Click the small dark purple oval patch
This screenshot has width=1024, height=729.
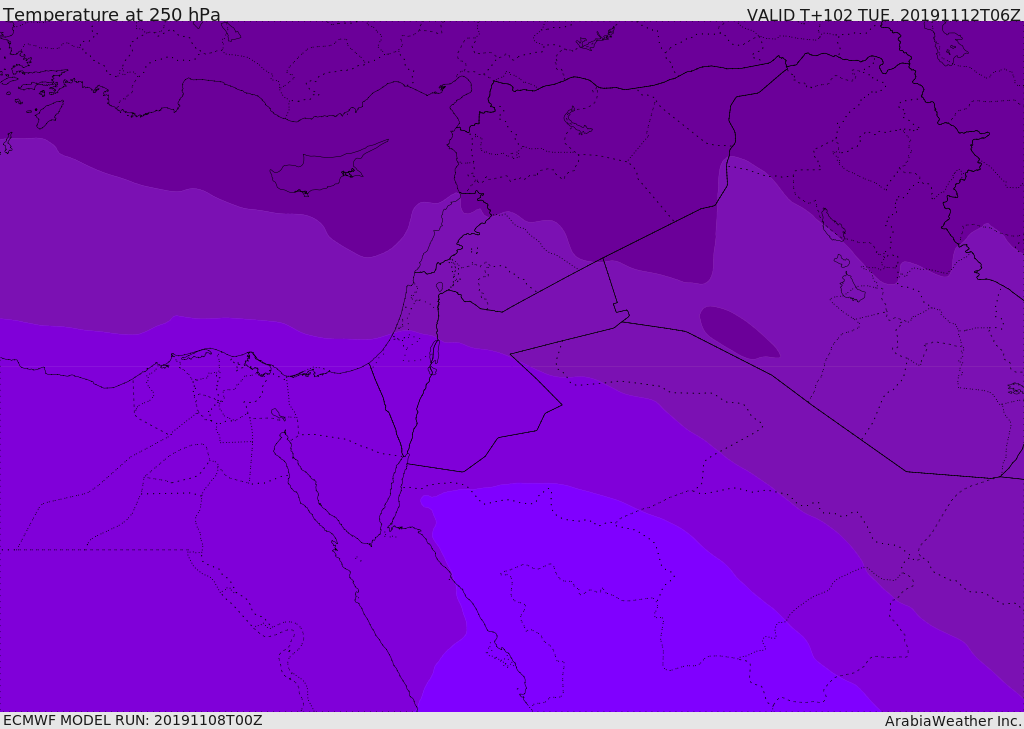point(738,332)
